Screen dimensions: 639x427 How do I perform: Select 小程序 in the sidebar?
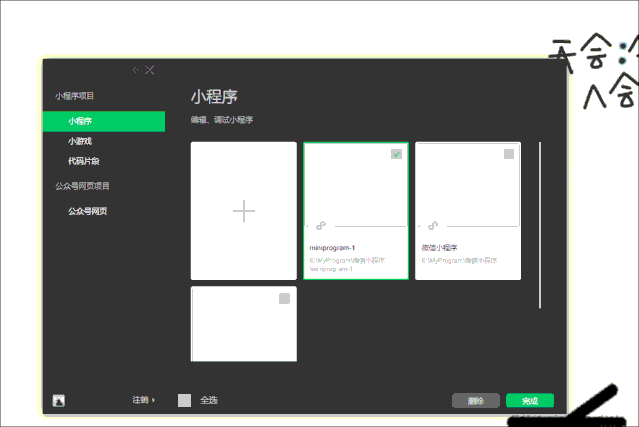(104, 121)
